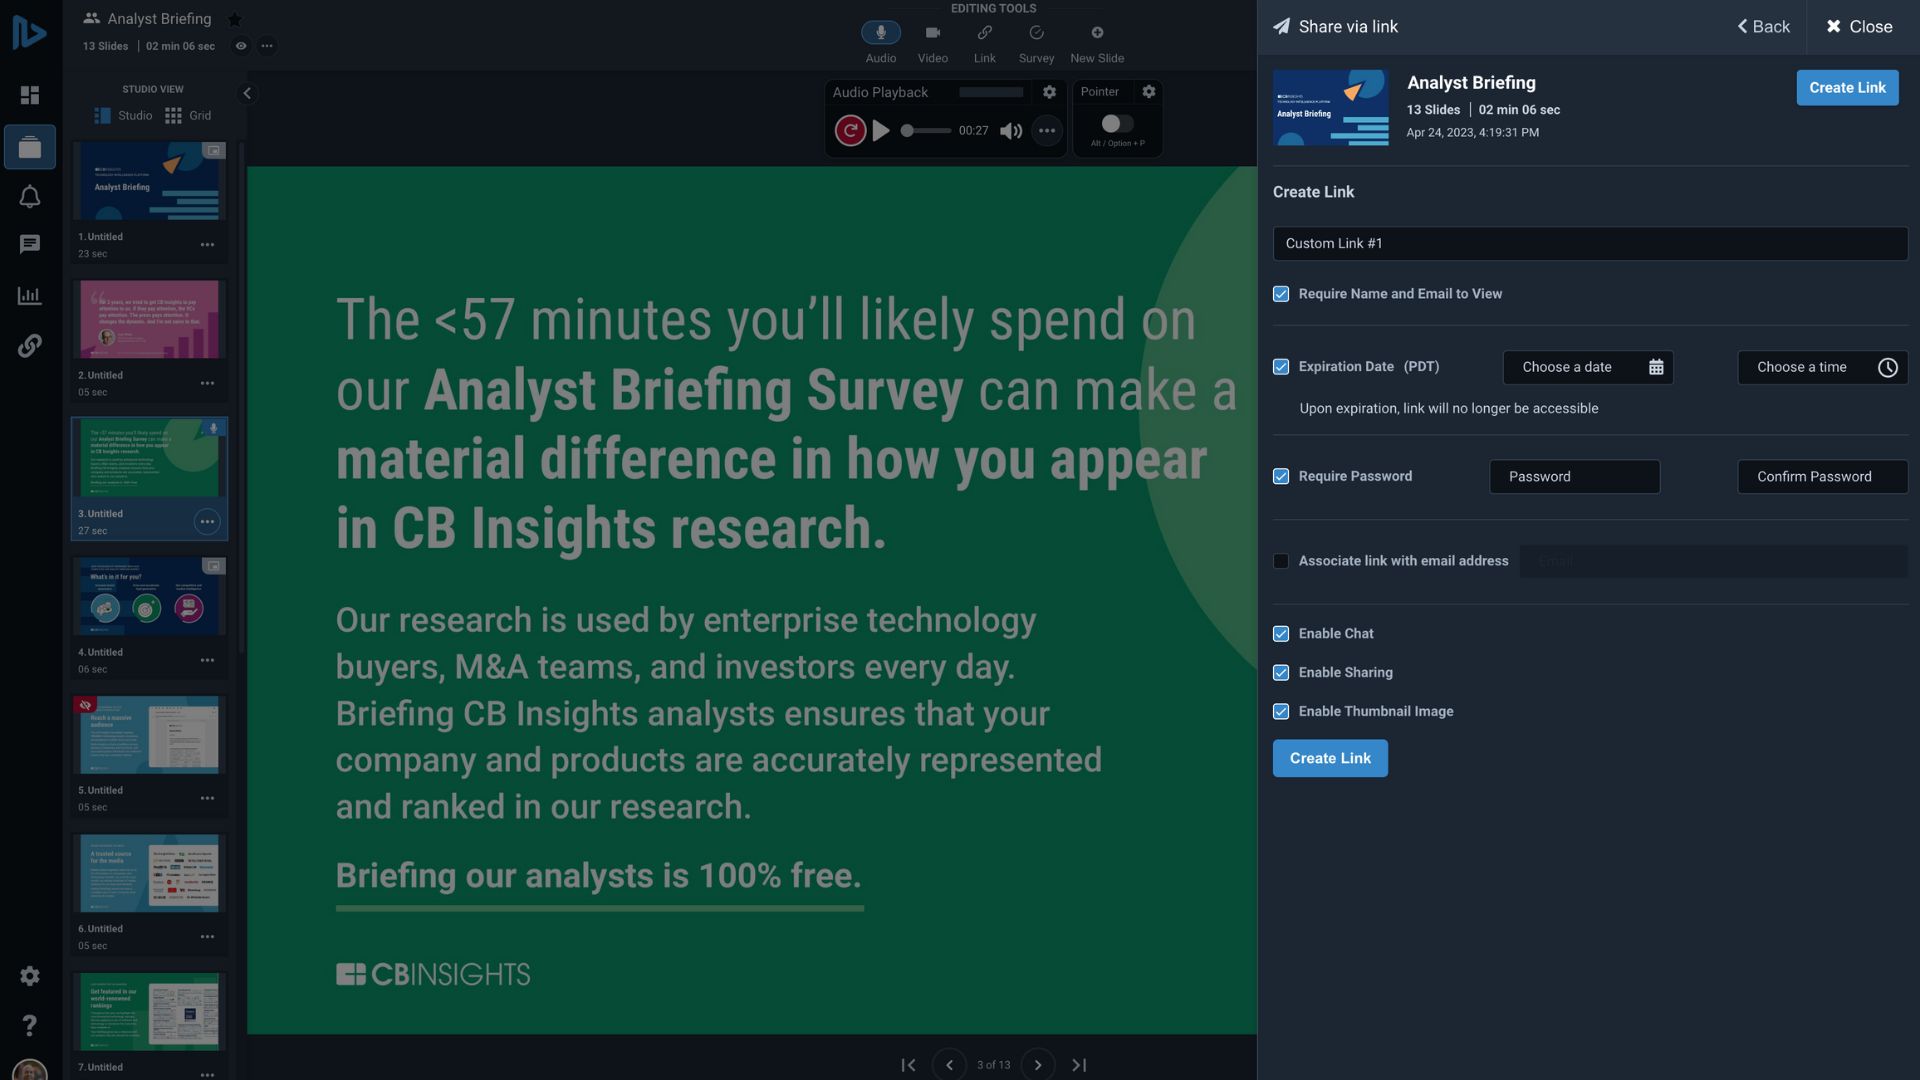The image size is (1920, 1080).
Task: Open more options beside slide duration
Action: 267,46
